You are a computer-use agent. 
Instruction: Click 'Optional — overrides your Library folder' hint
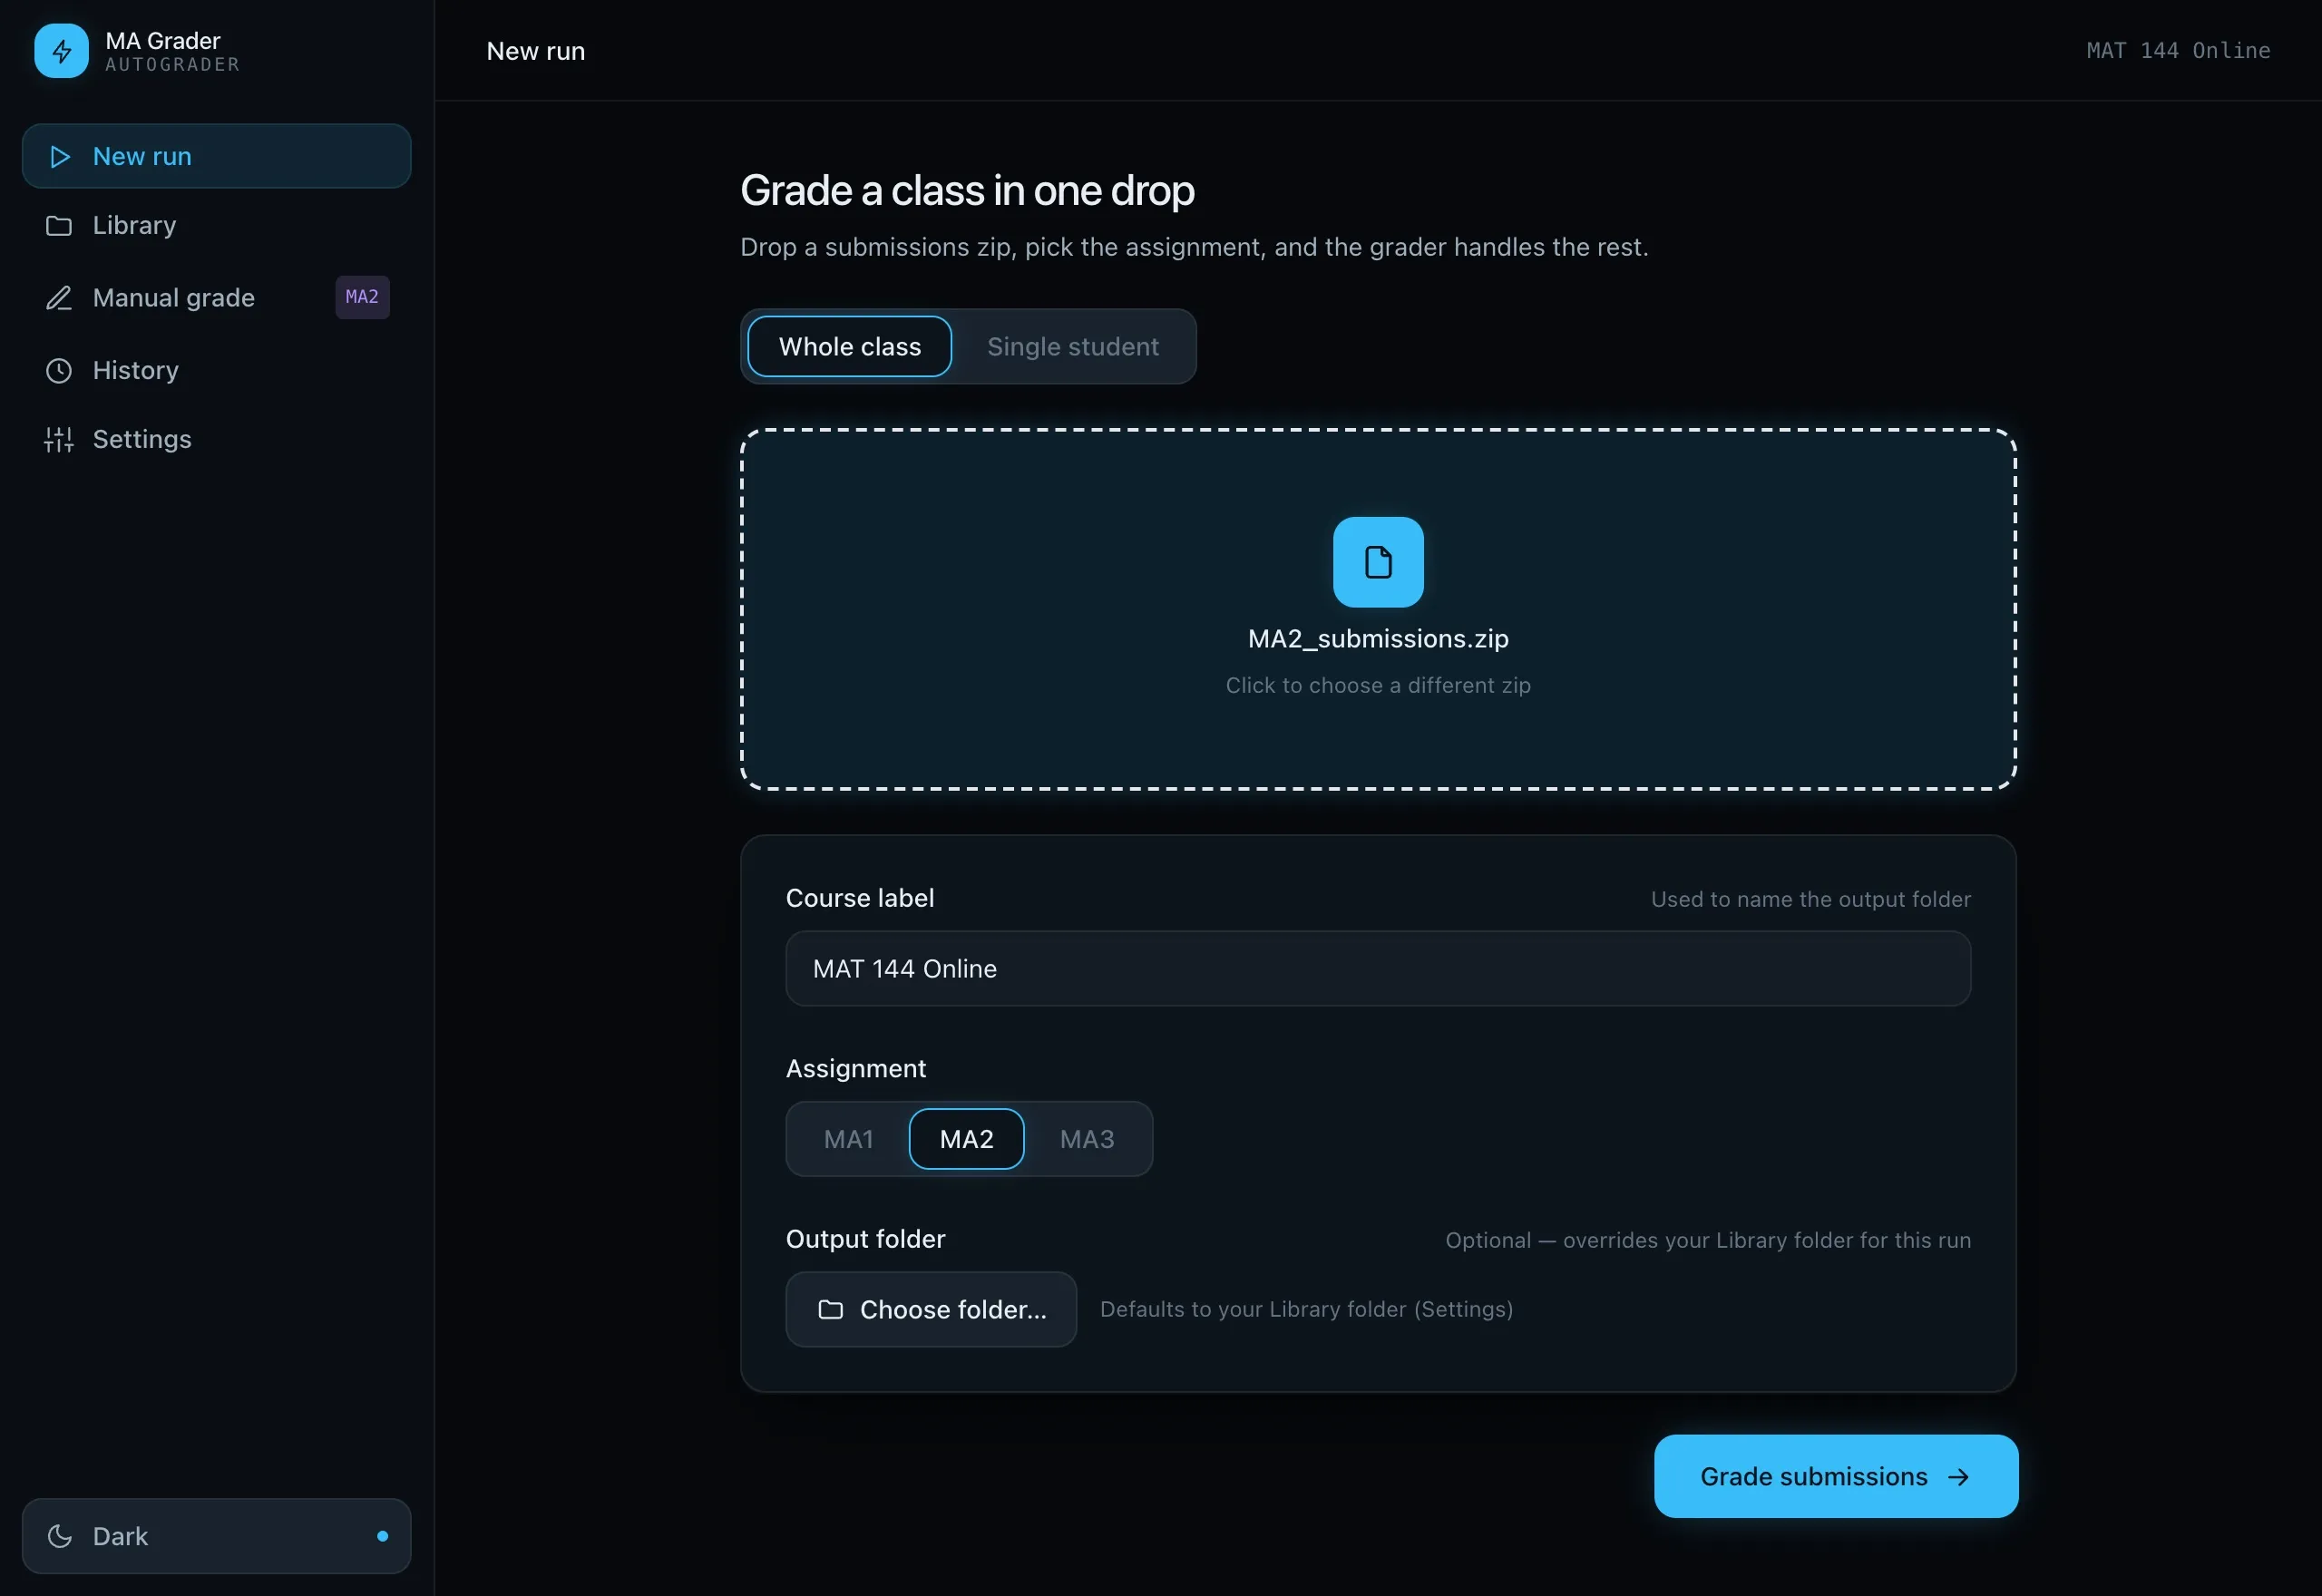(1708, 1241)
